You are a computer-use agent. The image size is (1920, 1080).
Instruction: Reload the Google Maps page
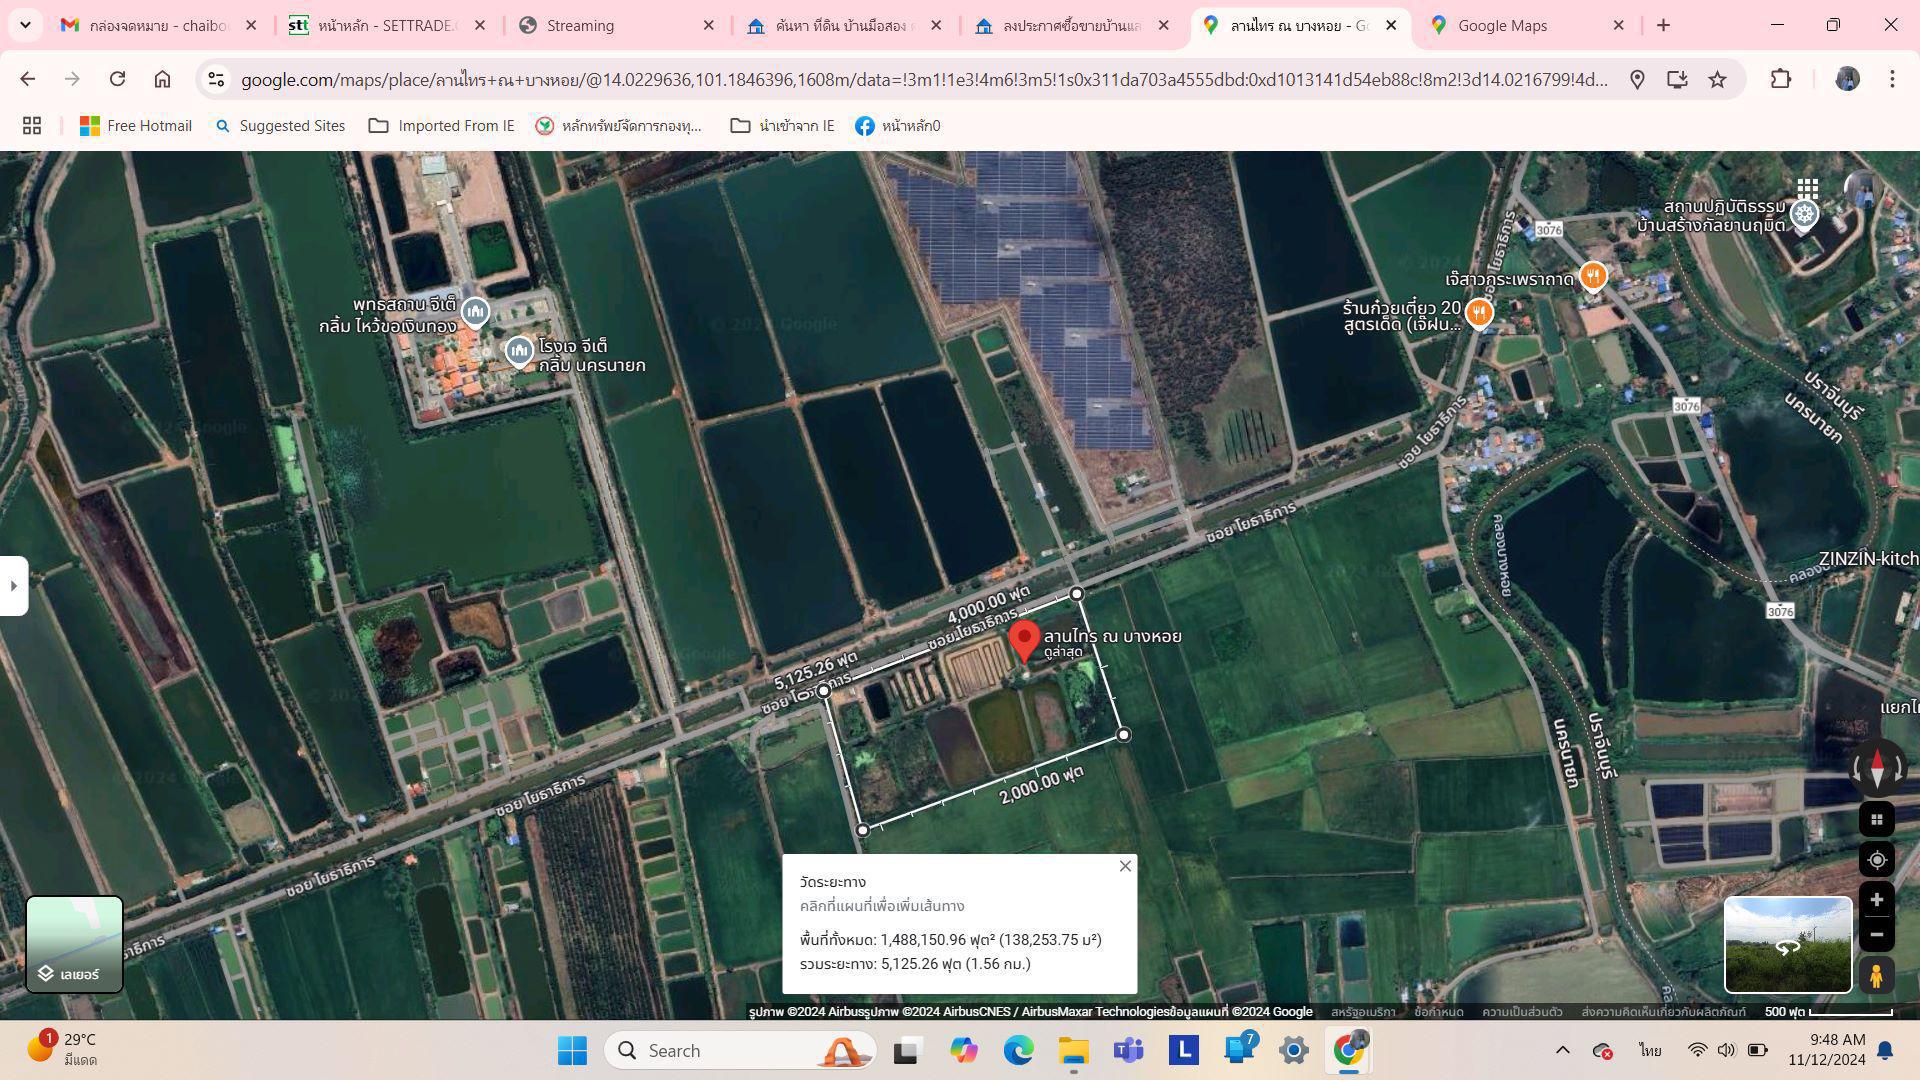pos(117,79)
